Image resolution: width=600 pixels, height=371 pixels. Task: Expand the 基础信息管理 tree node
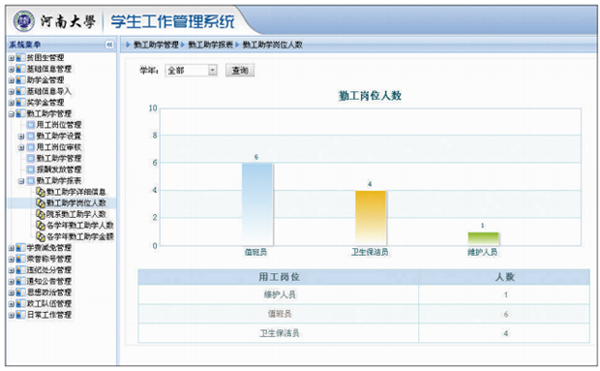click(x=11, y=69)
